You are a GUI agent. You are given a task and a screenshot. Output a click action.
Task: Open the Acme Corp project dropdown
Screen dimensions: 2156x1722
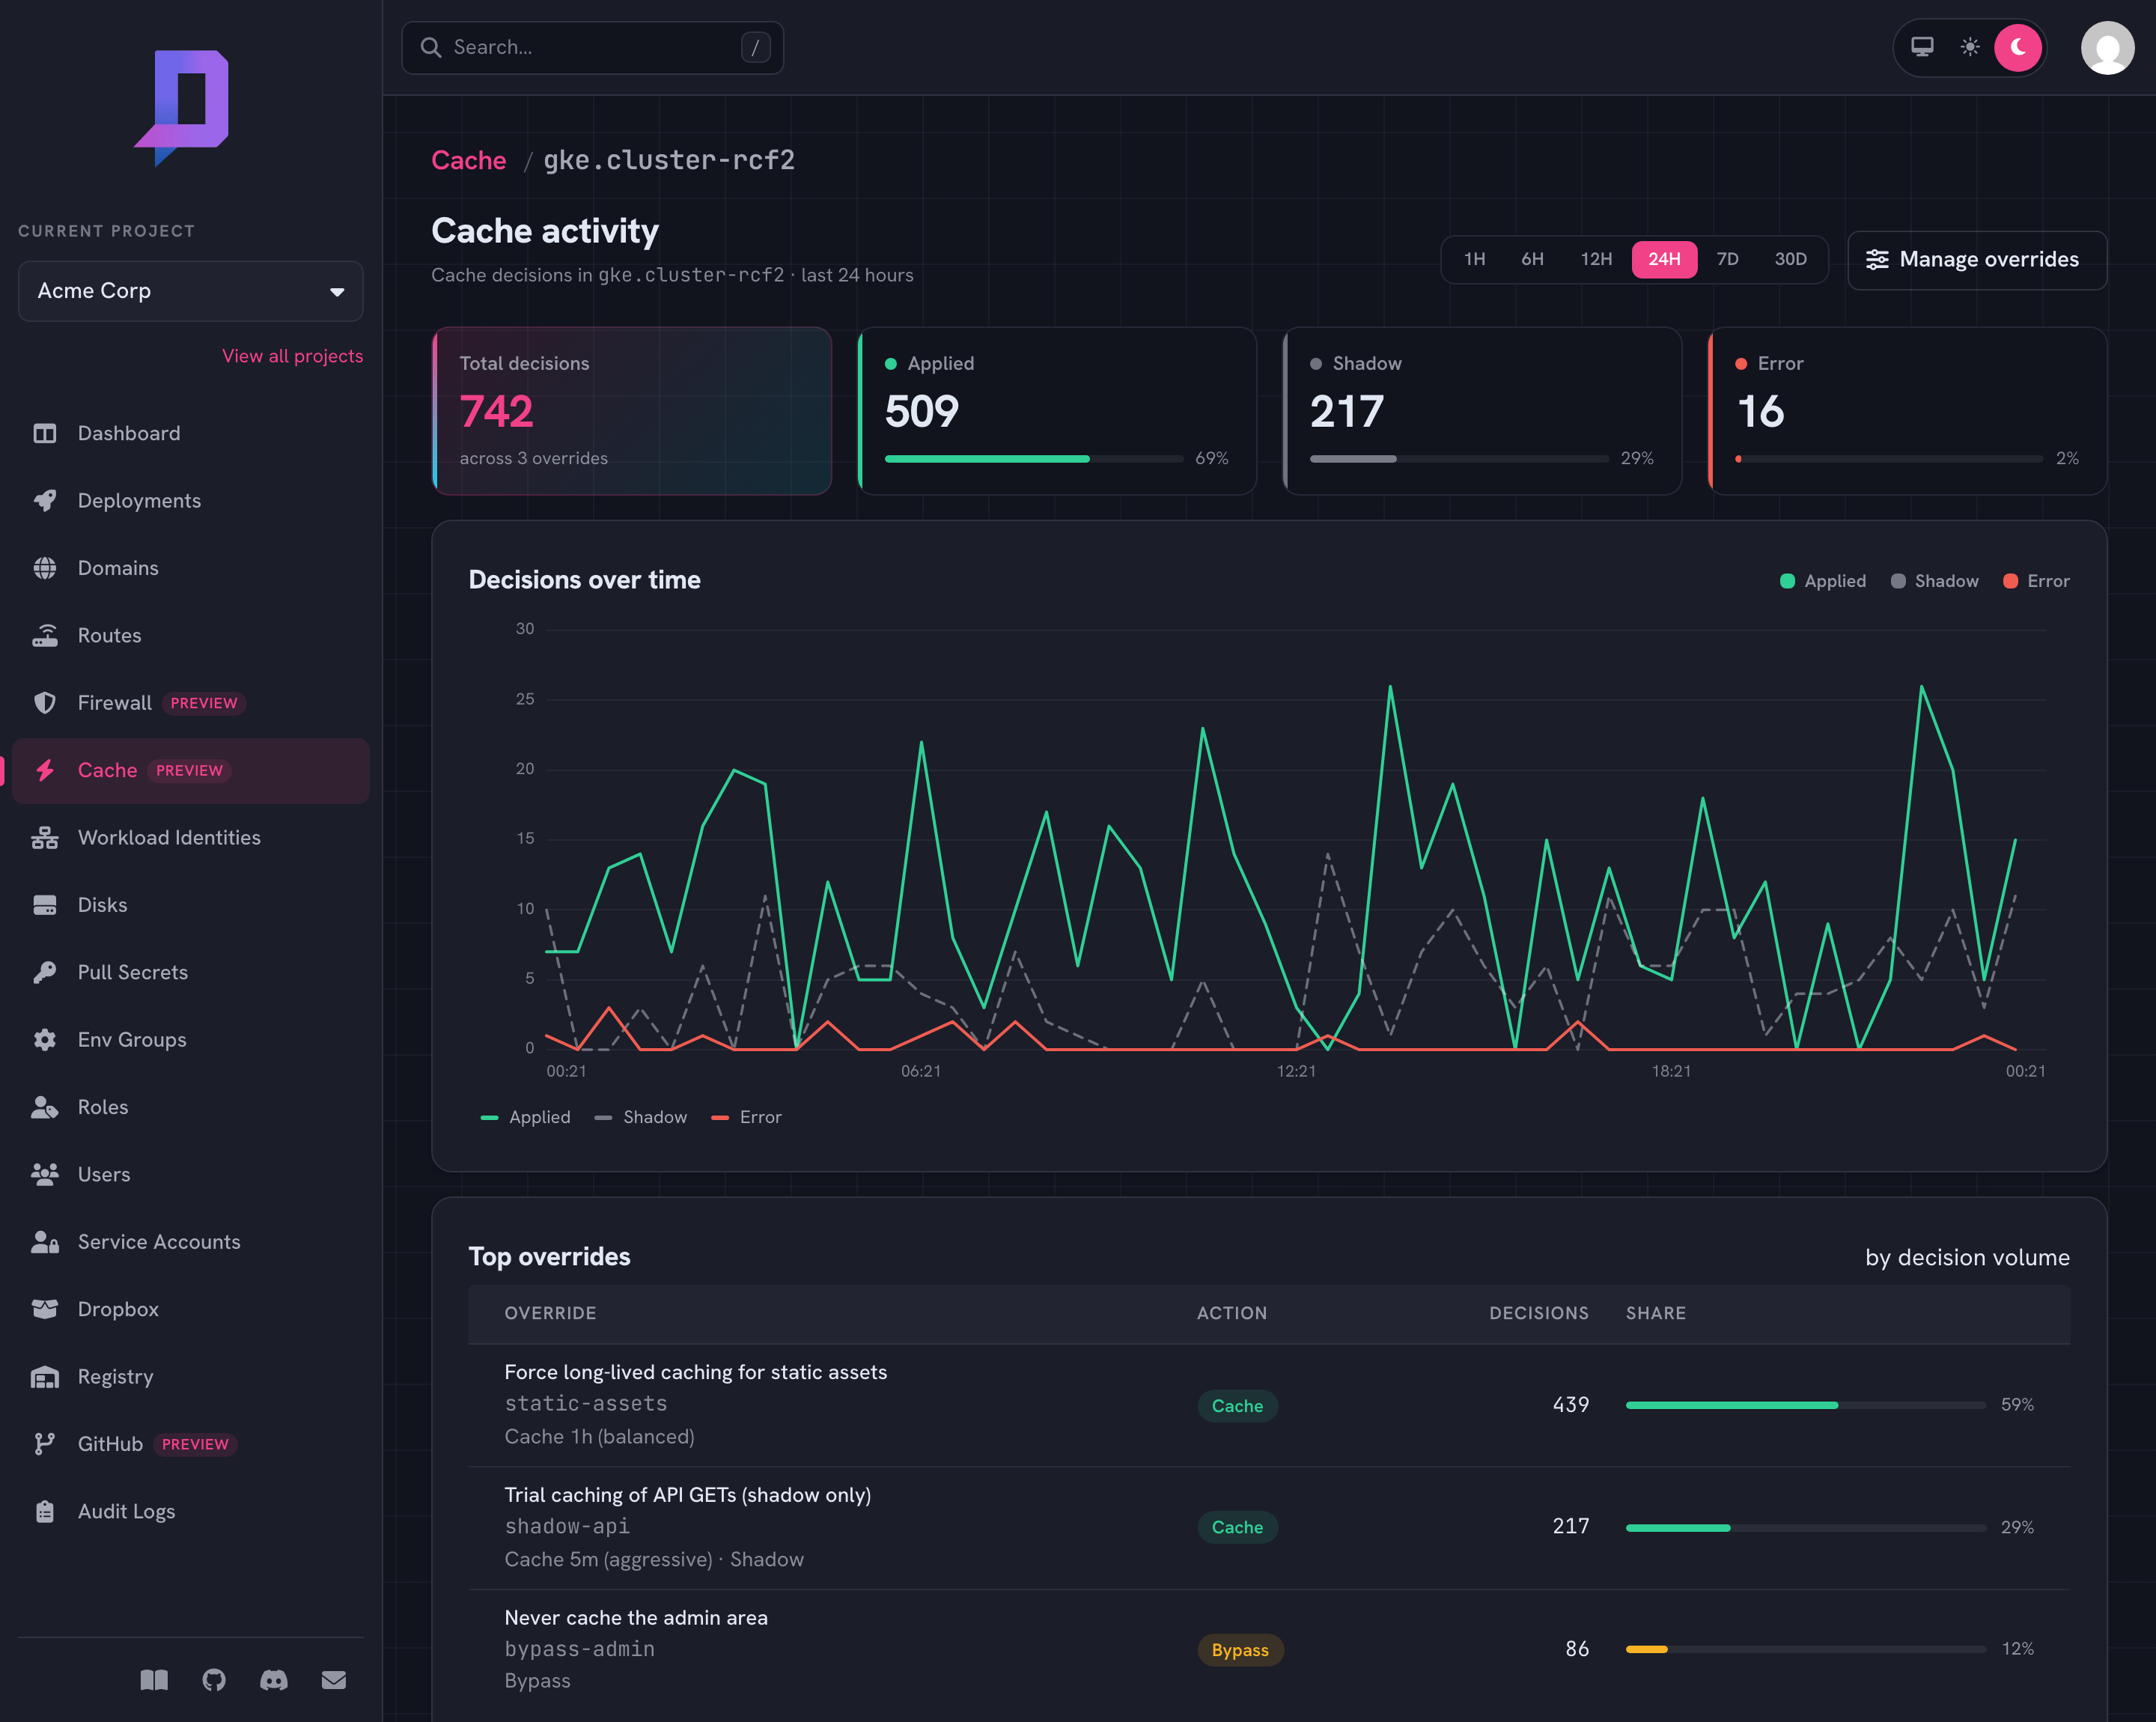coord(191,291)
